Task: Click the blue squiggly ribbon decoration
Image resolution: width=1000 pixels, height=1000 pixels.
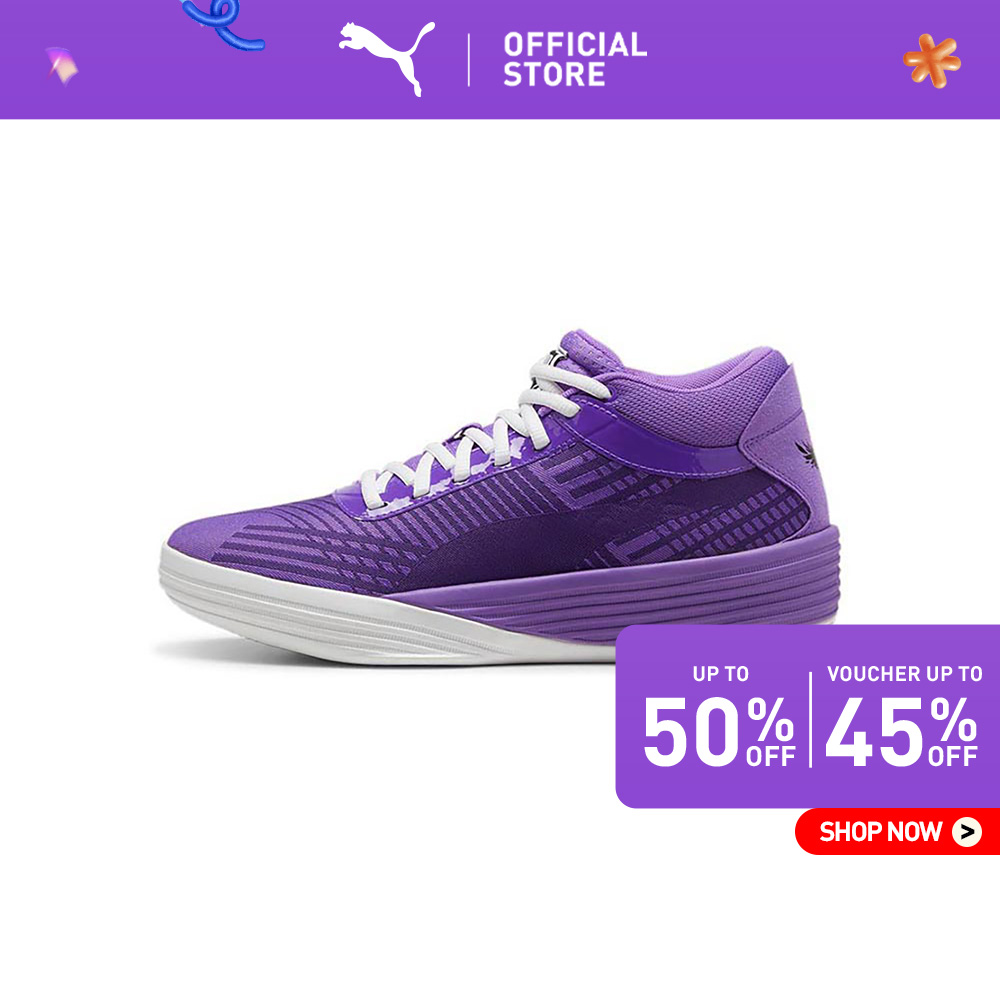Action: (223, 24)
